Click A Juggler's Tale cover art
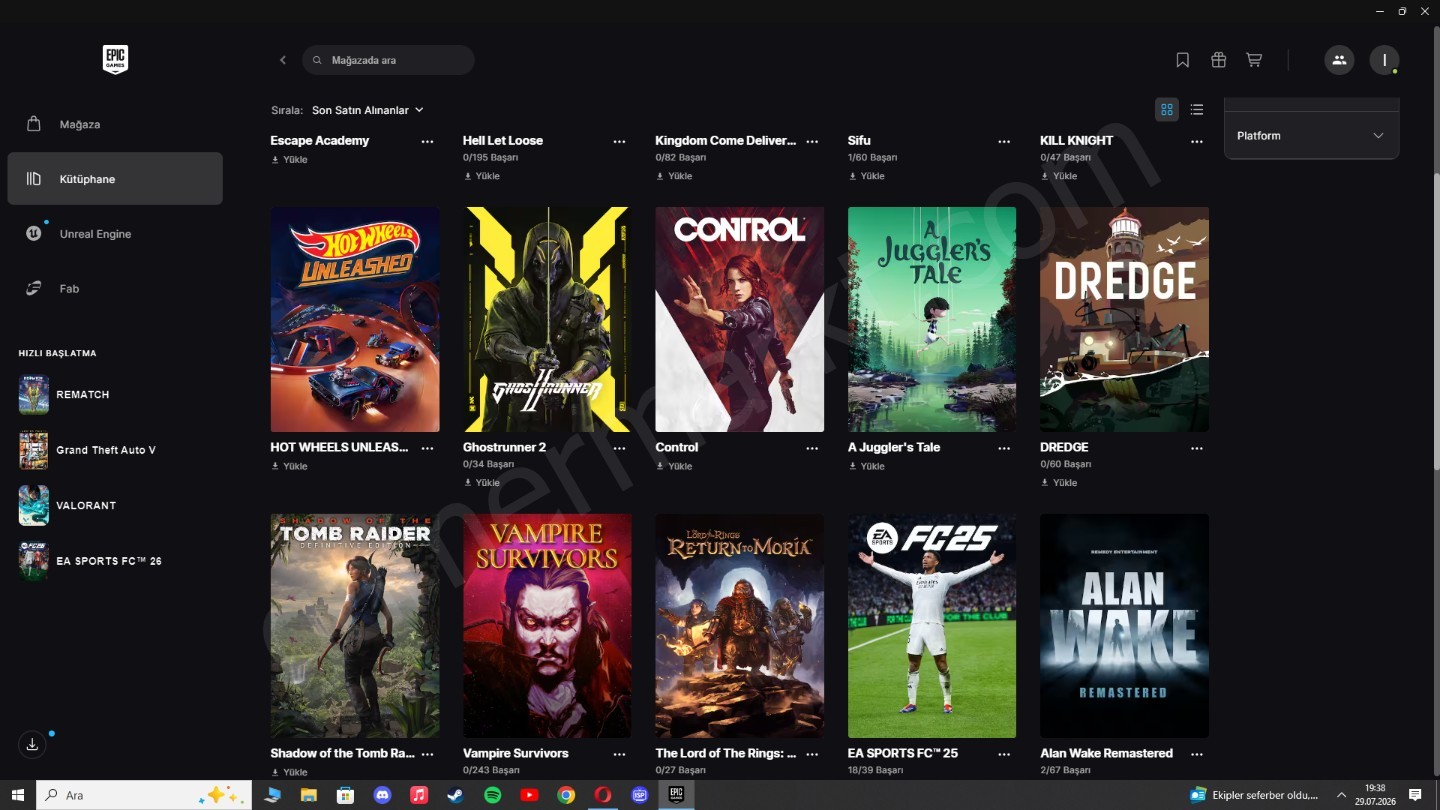Screen dimensions: 1440x810 pyautogui.click(x=932, y=319)
